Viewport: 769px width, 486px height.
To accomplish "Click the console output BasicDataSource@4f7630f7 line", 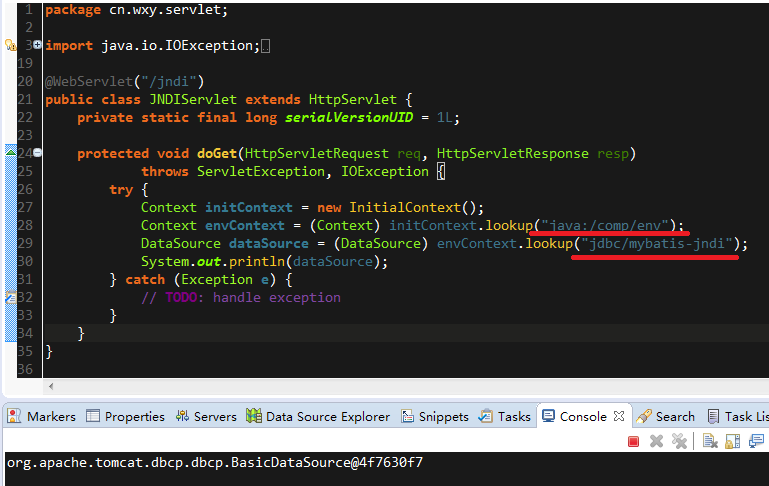I will [215, 462].
